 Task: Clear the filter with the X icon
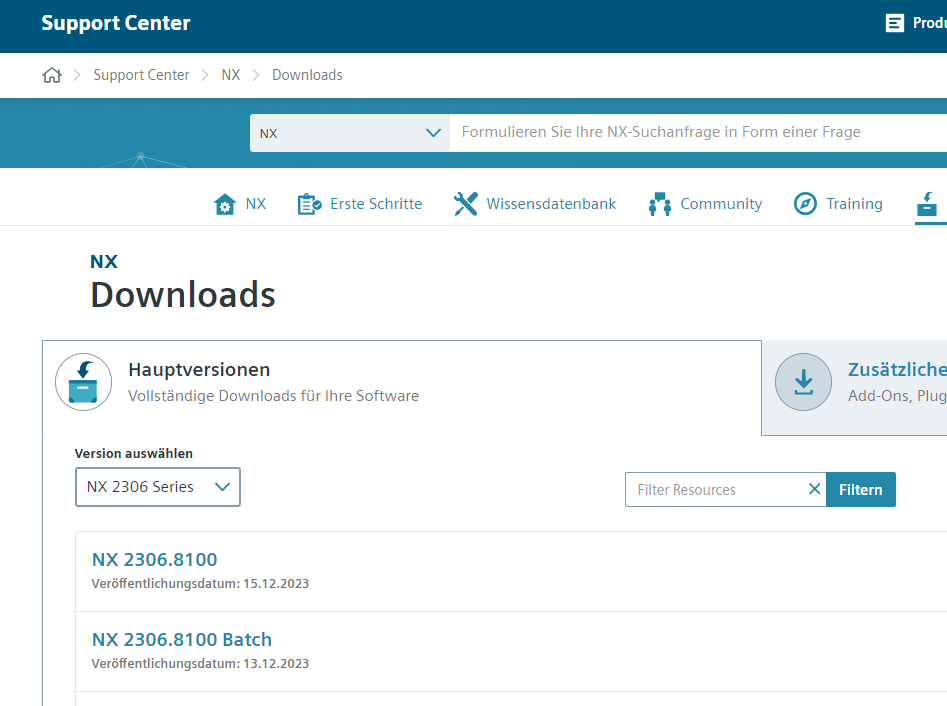814,489
